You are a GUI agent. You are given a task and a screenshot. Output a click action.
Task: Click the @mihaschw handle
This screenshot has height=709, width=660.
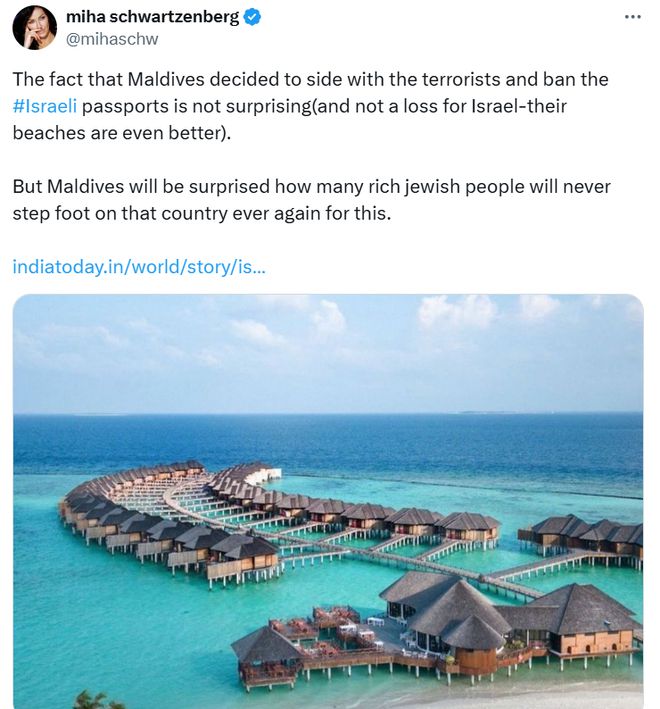(x=112, y=39)
